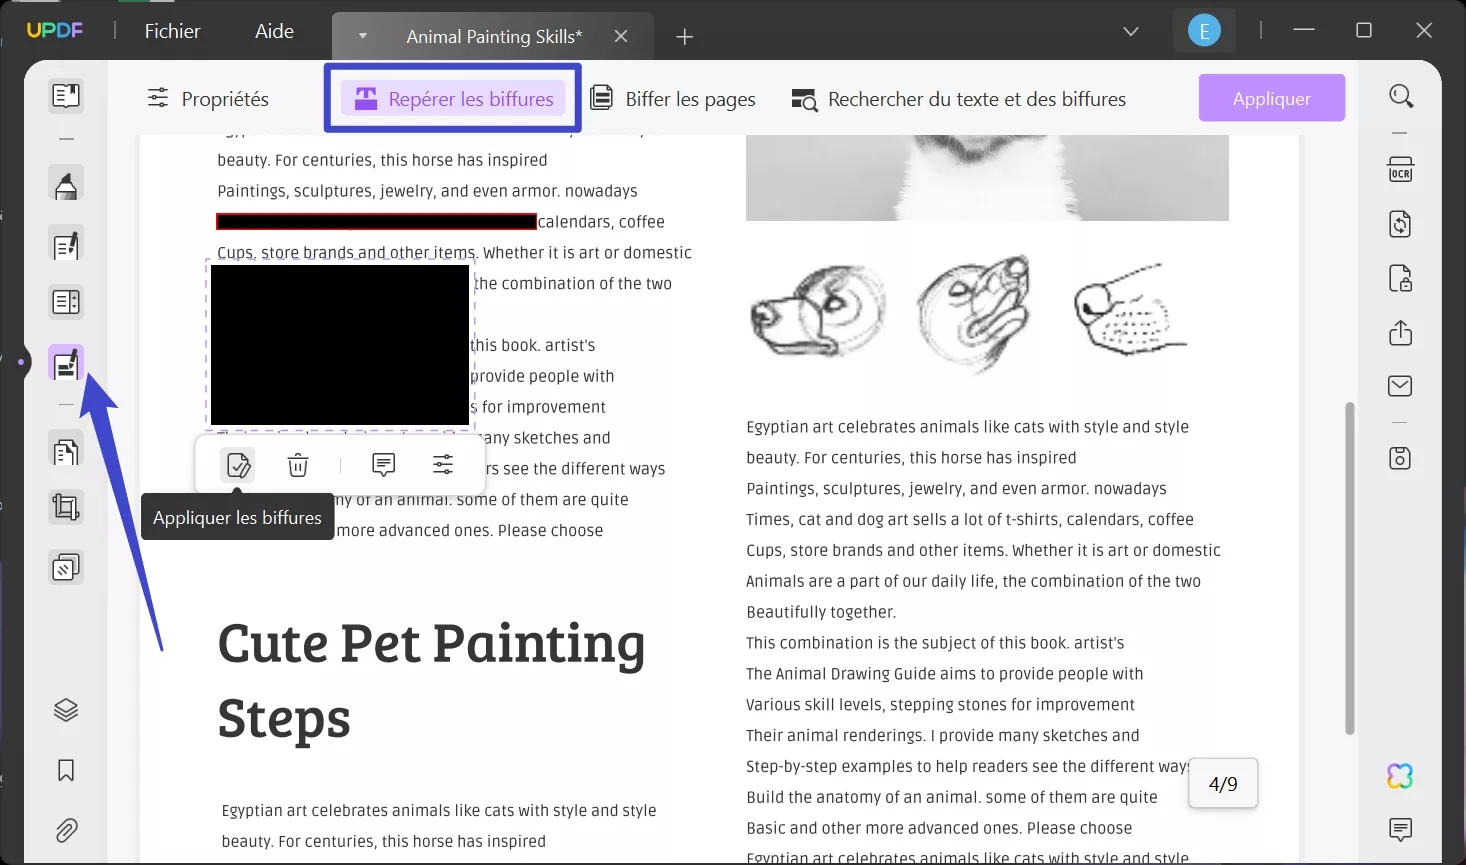Add a note to the redaction mark

coord(383,464)
